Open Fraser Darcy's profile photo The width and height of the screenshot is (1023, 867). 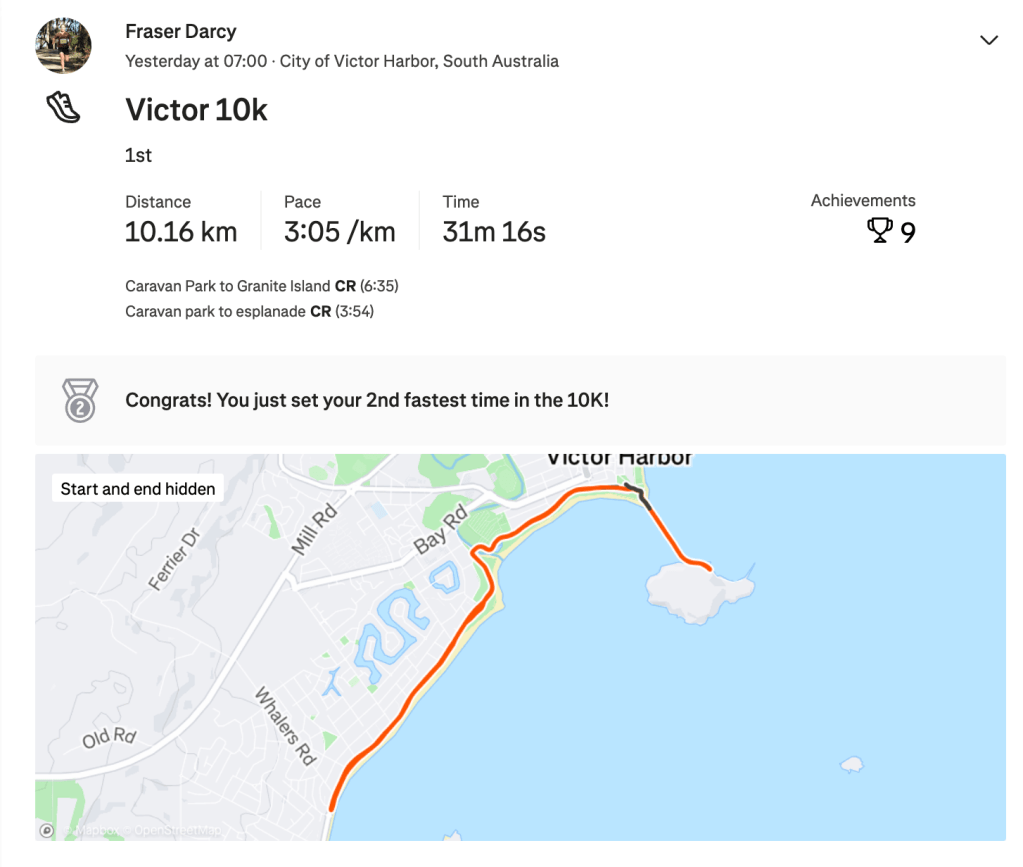(64, 46)
